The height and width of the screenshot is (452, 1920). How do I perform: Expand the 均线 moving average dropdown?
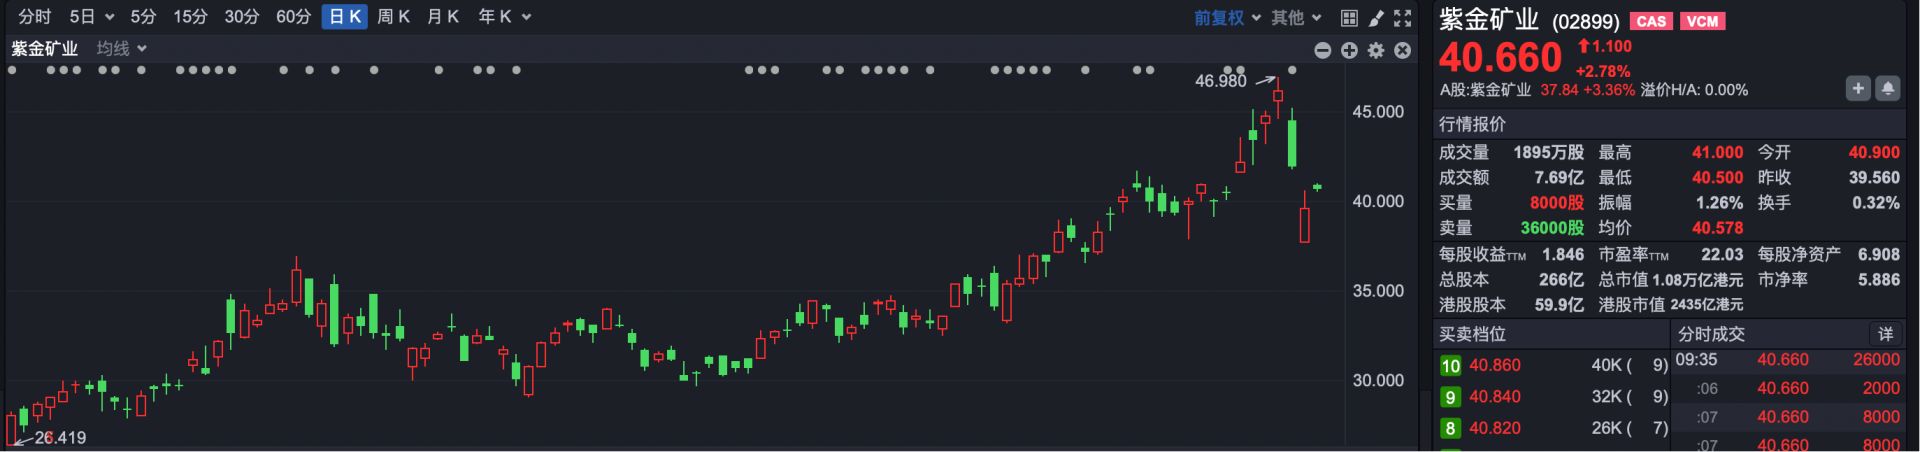tap(121, 49)
